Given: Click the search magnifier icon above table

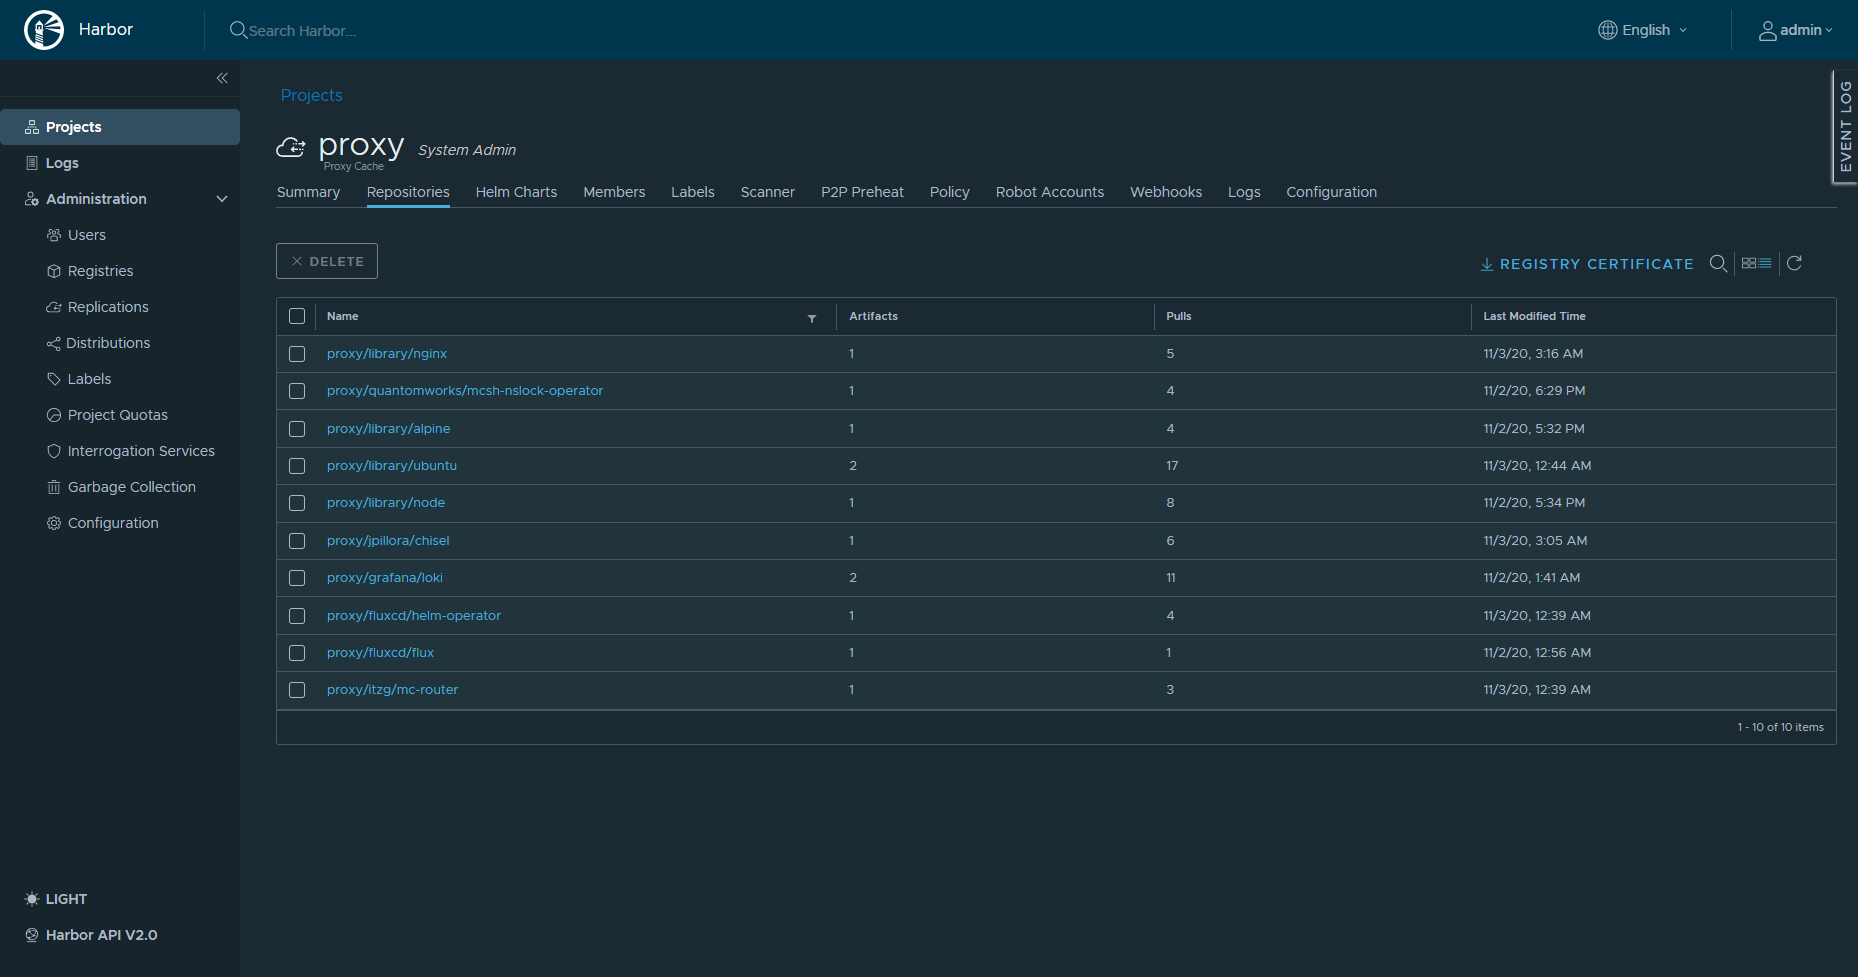Looking at the screenshot, I should 1718,263.
